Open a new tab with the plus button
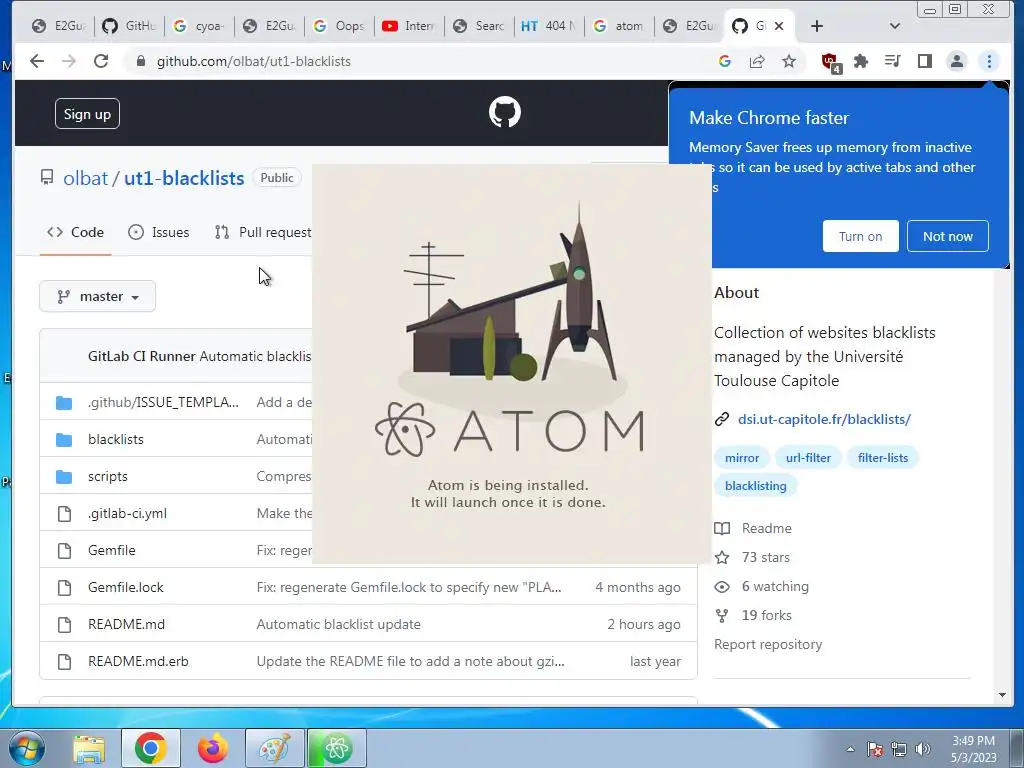This screenshot has width=1024, height=768. click(816, 26)
